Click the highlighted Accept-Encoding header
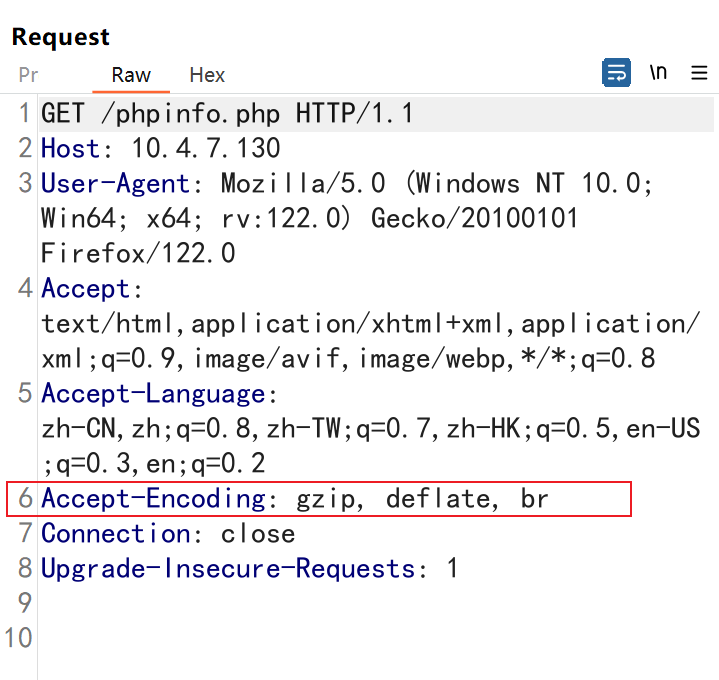The height and width of the screenshot is (680, 719). pyautogui.click(x=319, y=499)
